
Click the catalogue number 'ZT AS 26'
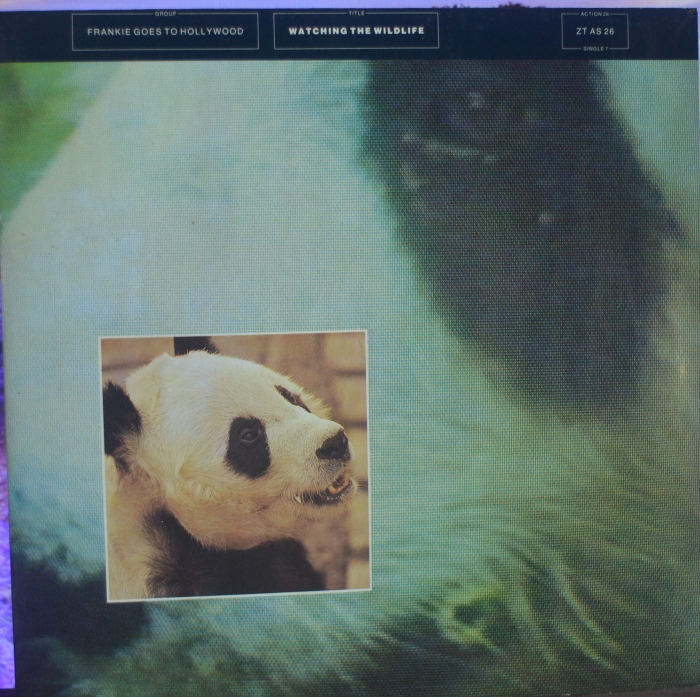[595, 31]
